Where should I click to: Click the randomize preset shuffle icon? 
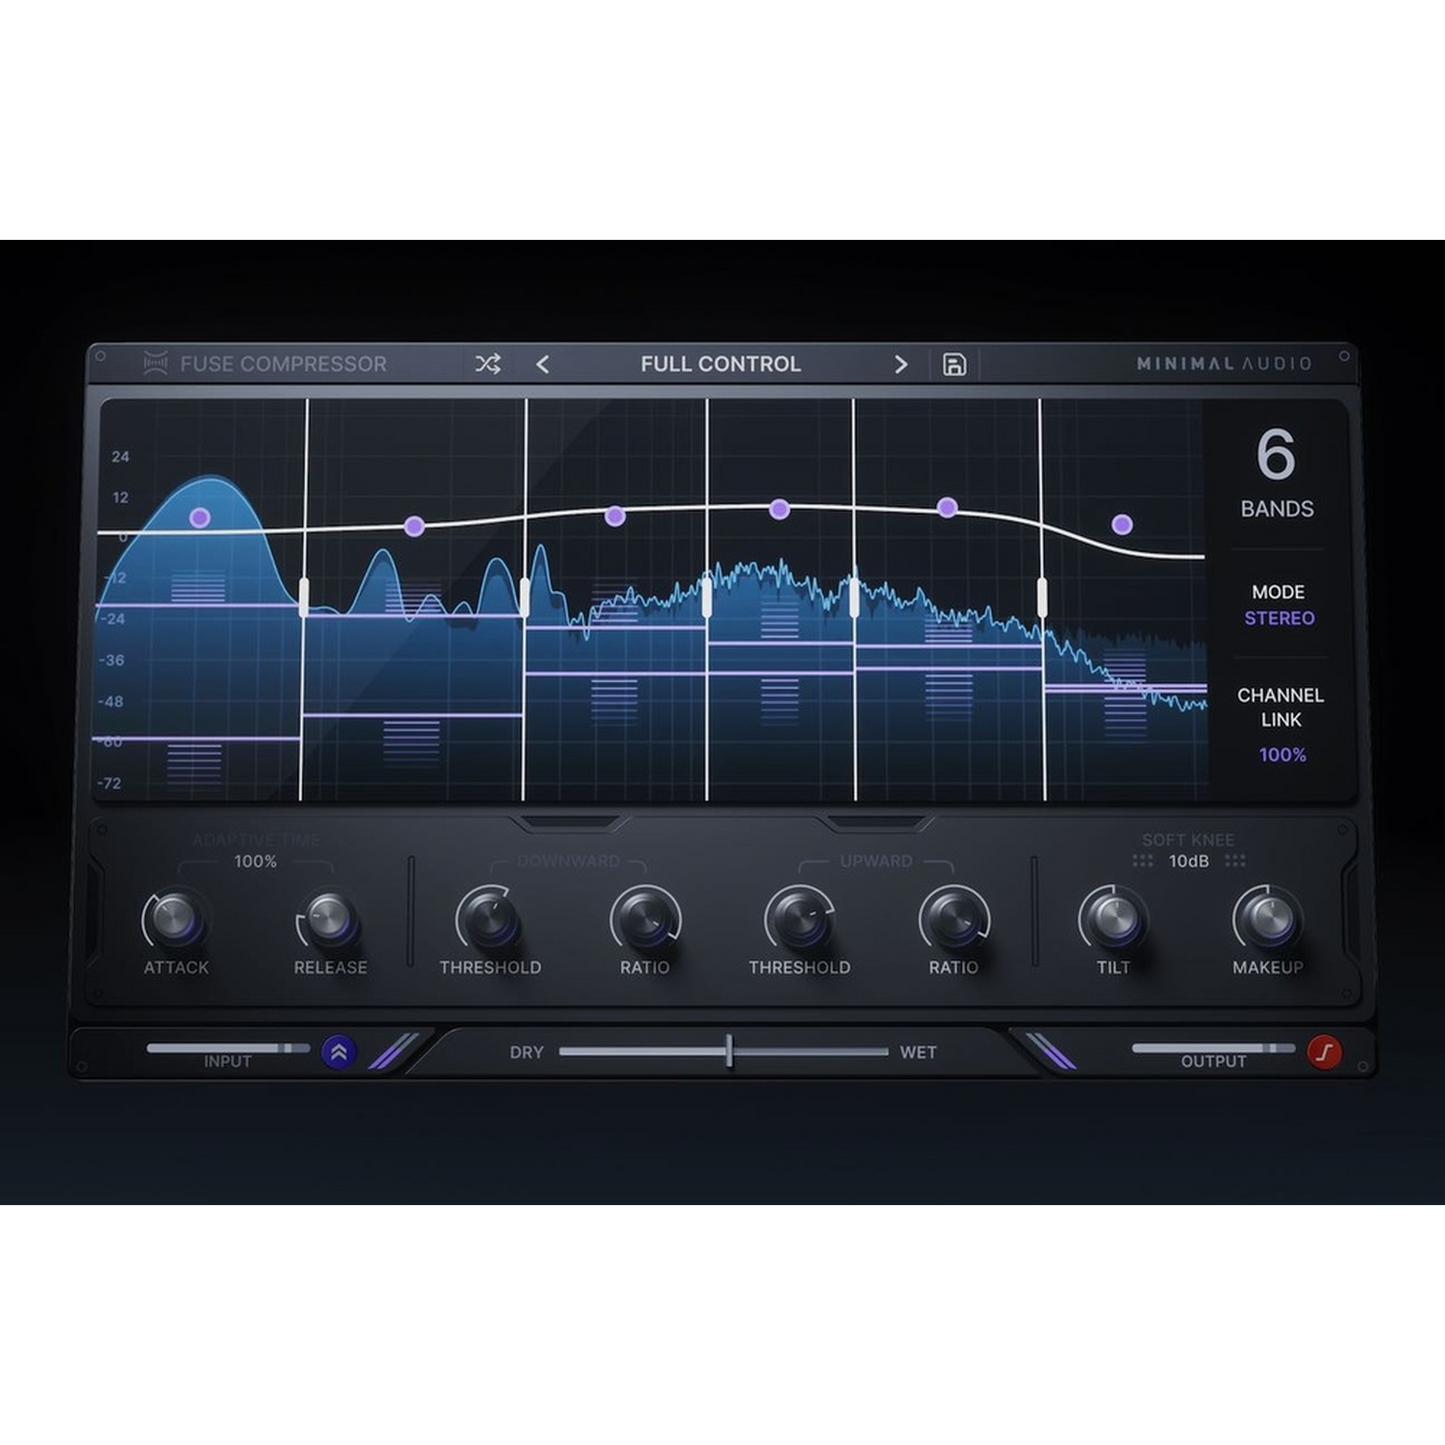tap(487, 364)
